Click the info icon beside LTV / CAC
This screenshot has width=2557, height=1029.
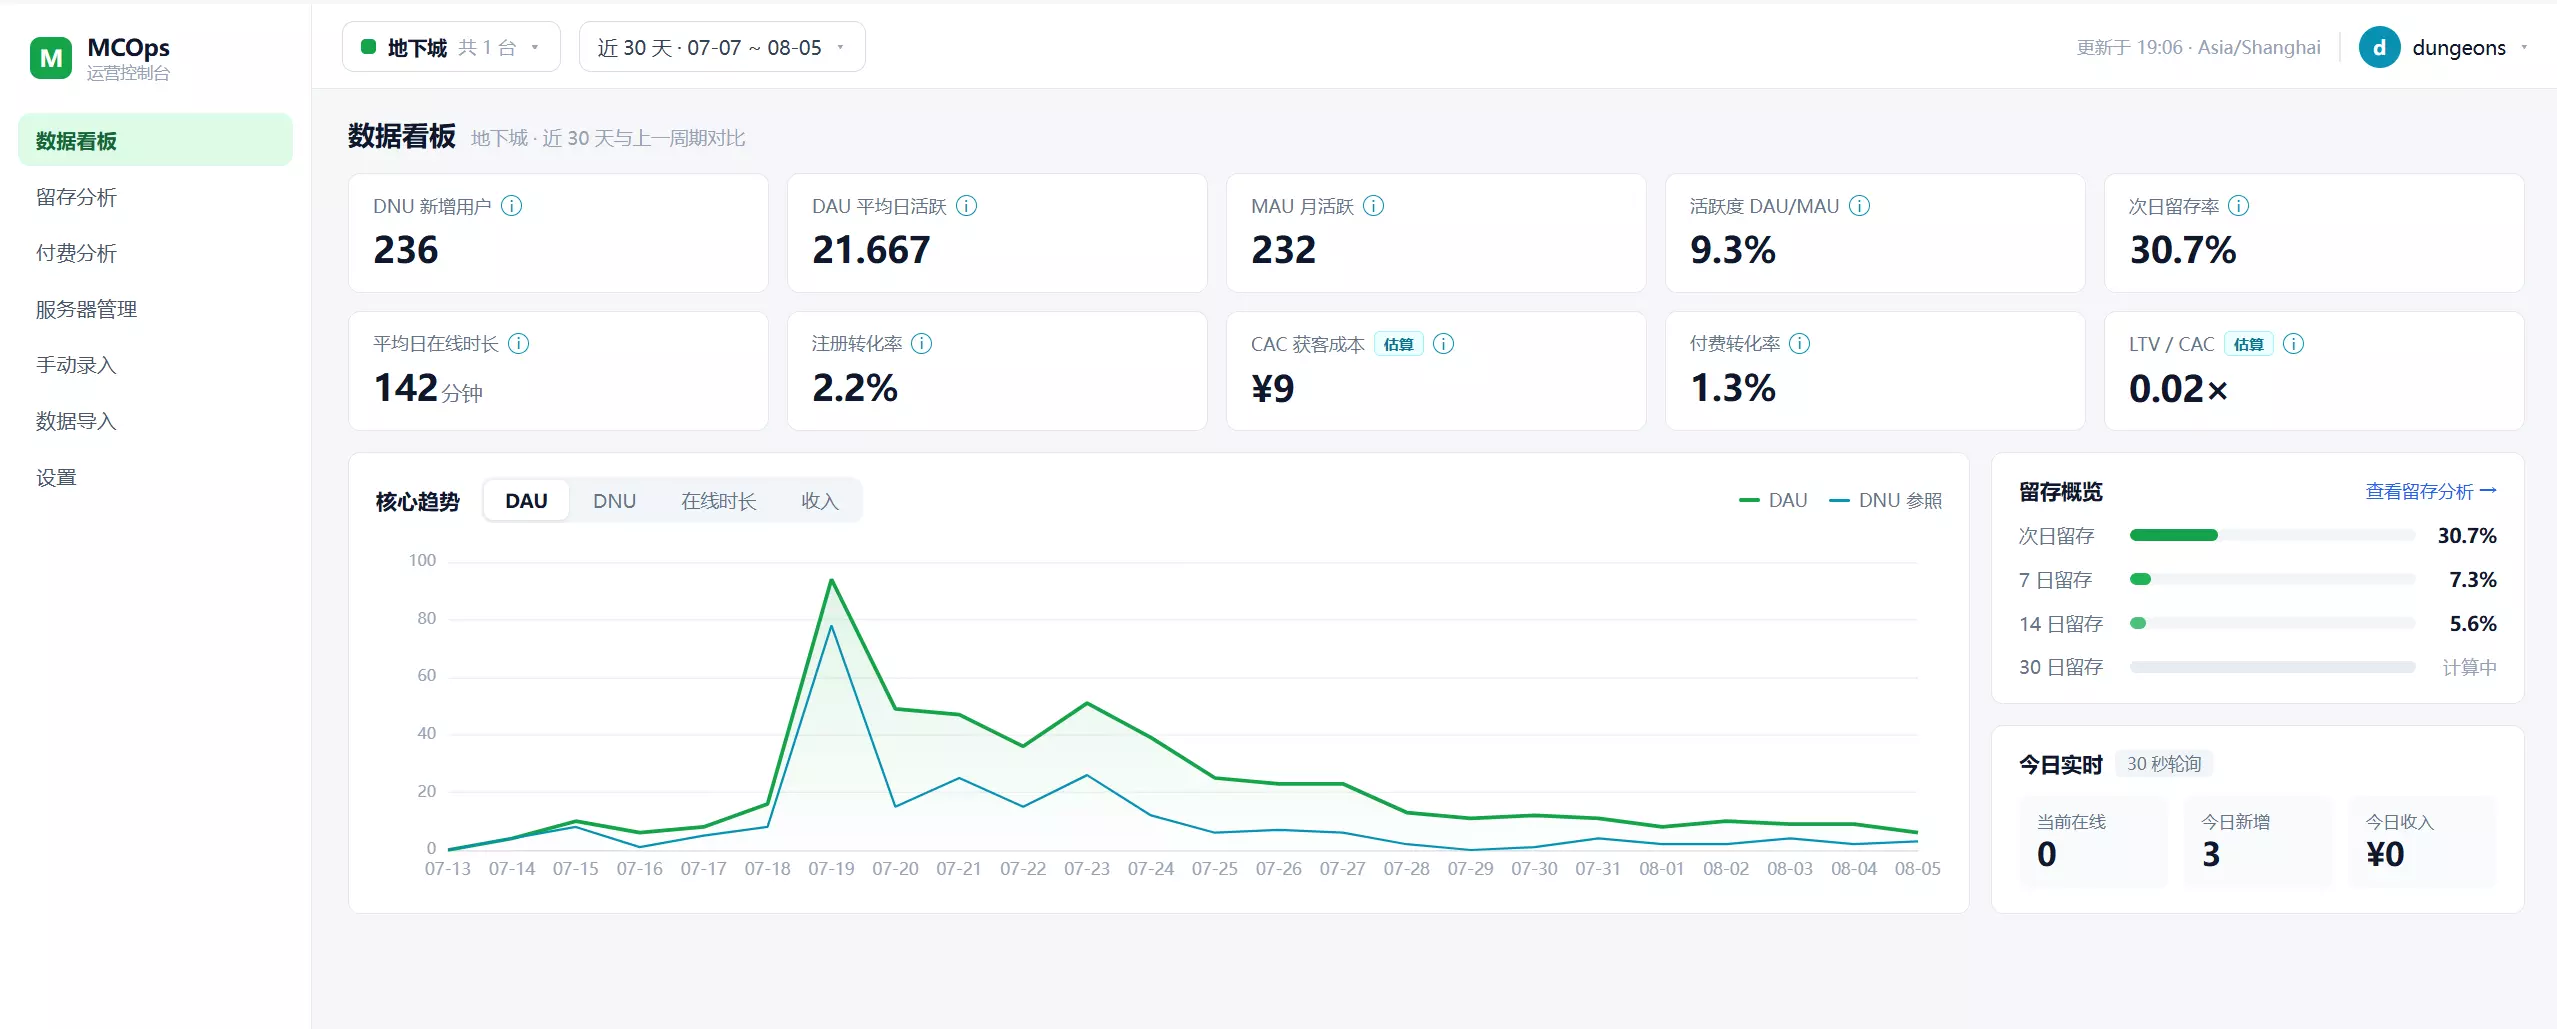[x=2294, y=344]
